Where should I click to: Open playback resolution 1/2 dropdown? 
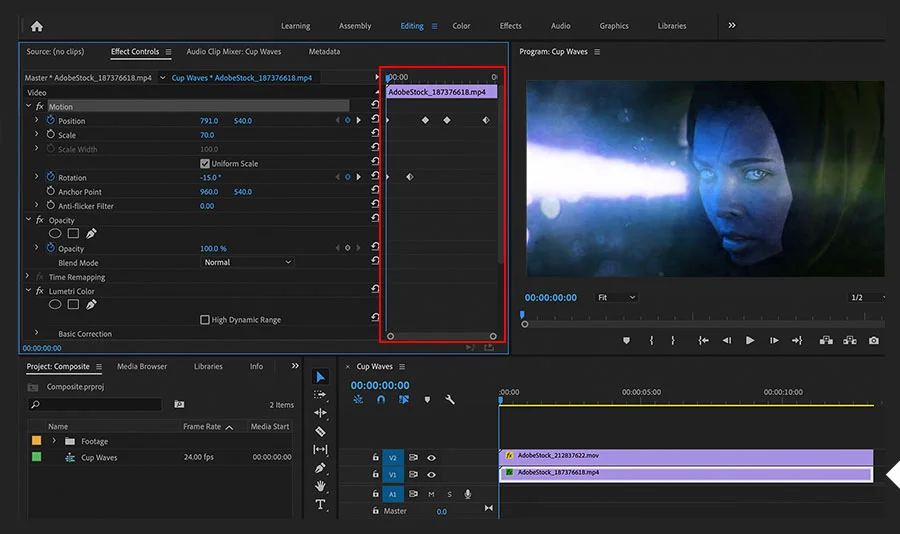[867, 297]
